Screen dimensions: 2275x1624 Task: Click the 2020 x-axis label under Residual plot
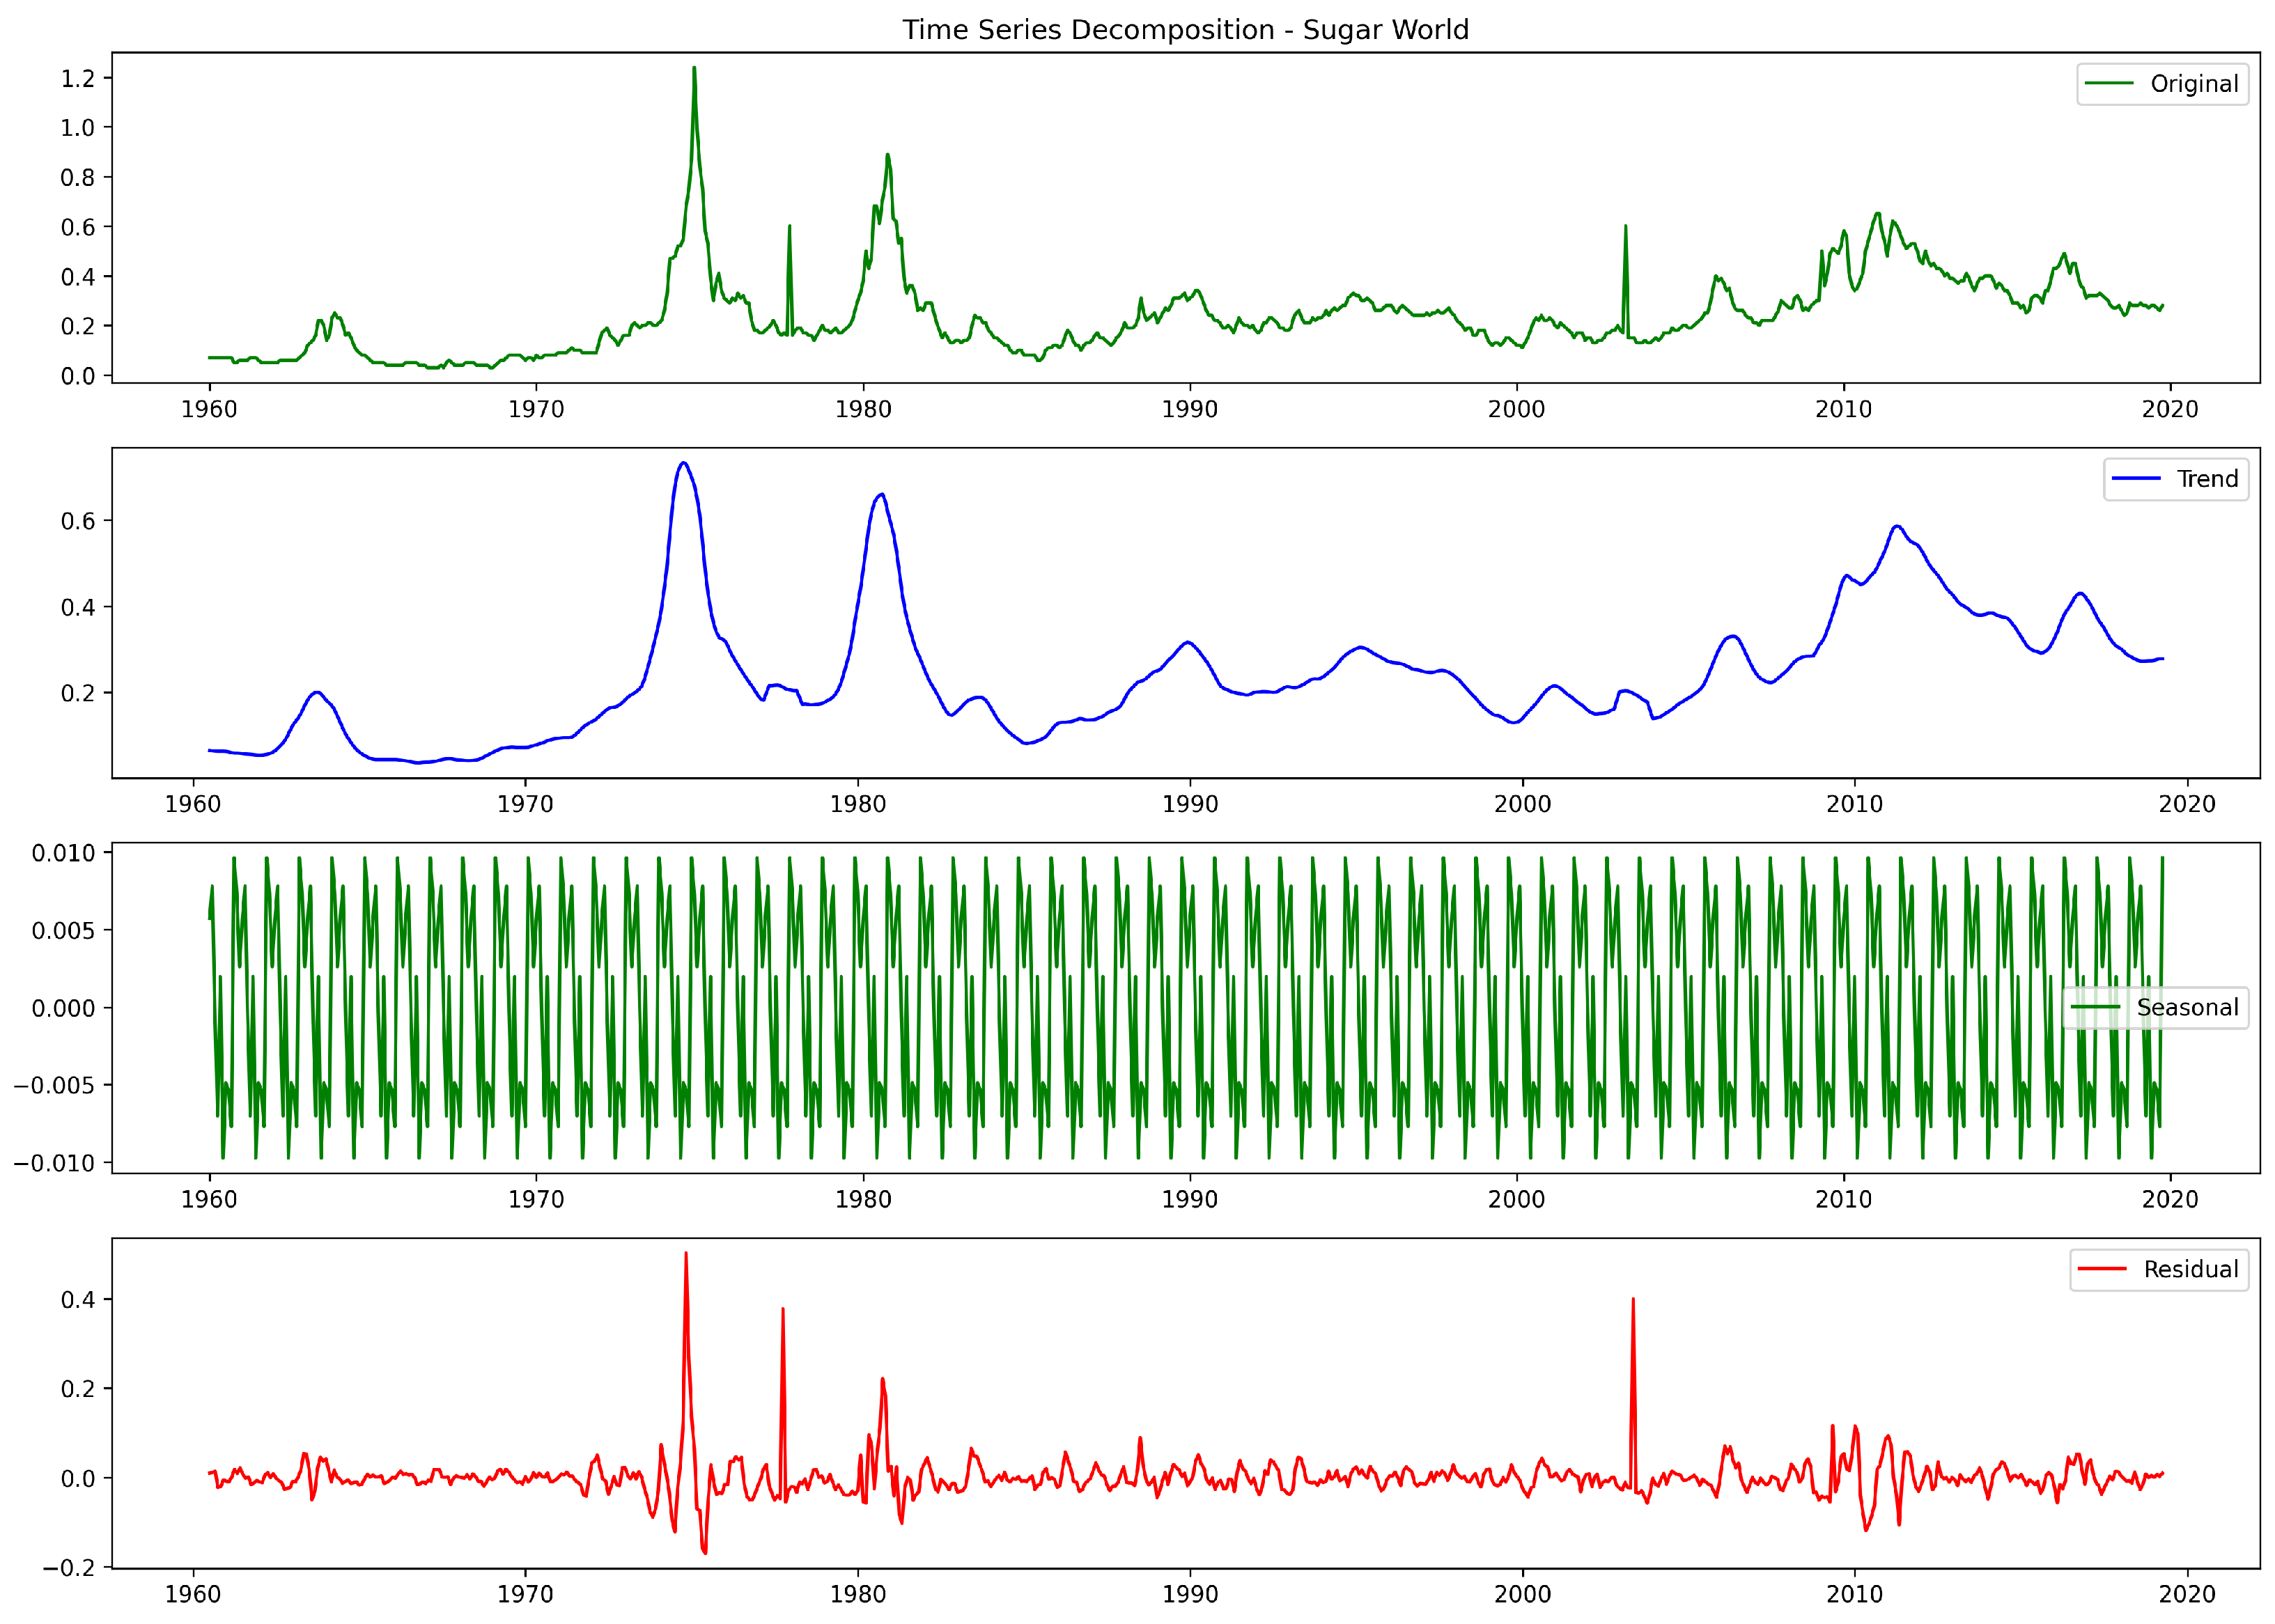(x=2187, y=1594)
